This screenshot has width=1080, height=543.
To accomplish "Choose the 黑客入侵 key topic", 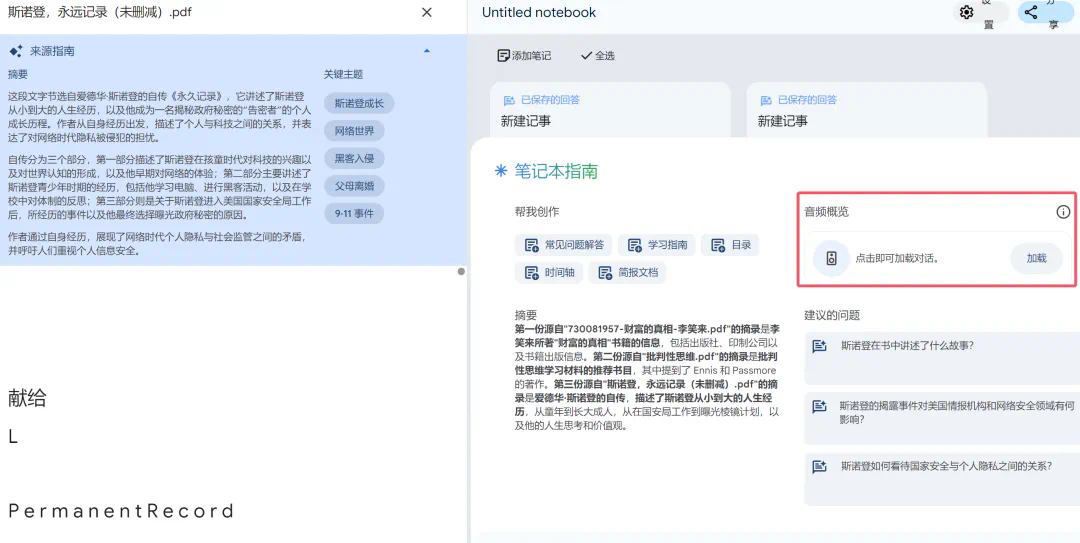I will (354, 159).
